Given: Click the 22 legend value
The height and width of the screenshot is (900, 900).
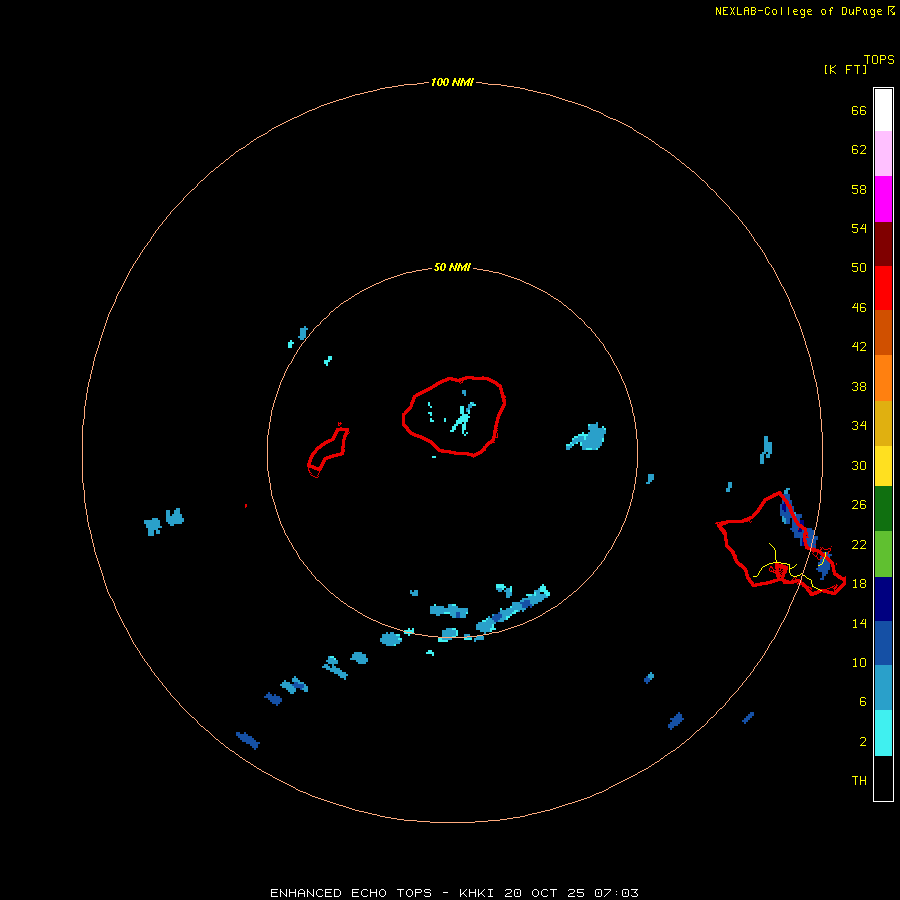Looking at the screenshot, I should 859,544.
